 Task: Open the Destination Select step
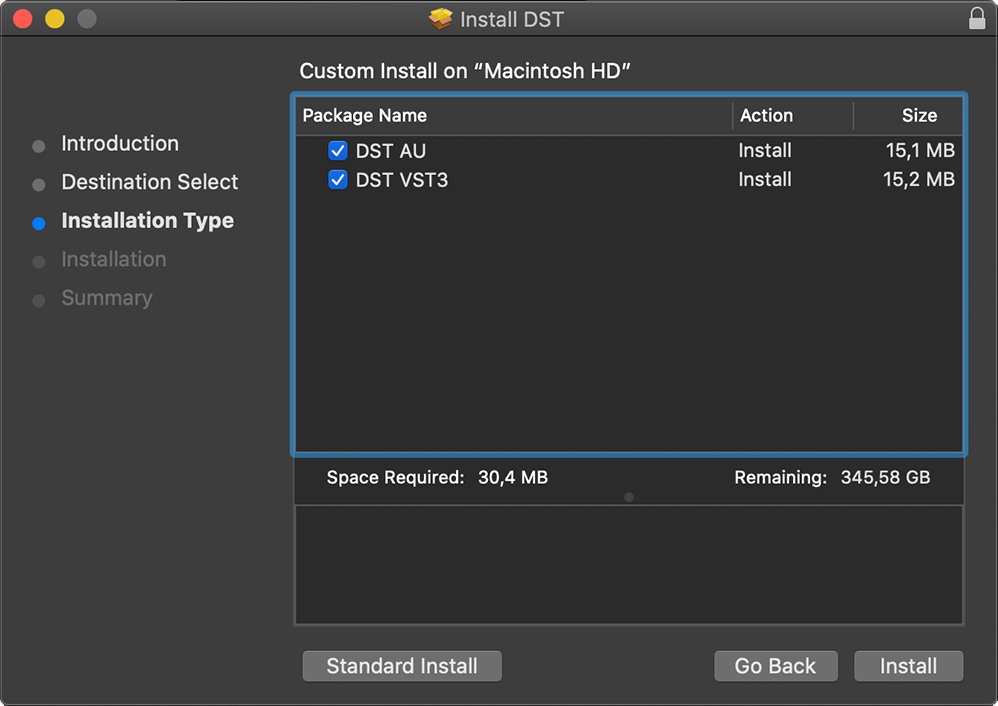point(149,182)
